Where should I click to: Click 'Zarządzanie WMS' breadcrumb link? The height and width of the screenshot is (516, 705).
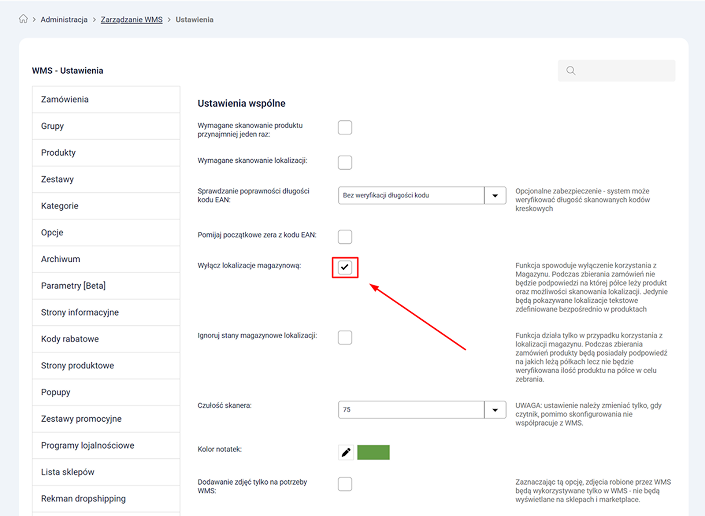tap(130, 19)
